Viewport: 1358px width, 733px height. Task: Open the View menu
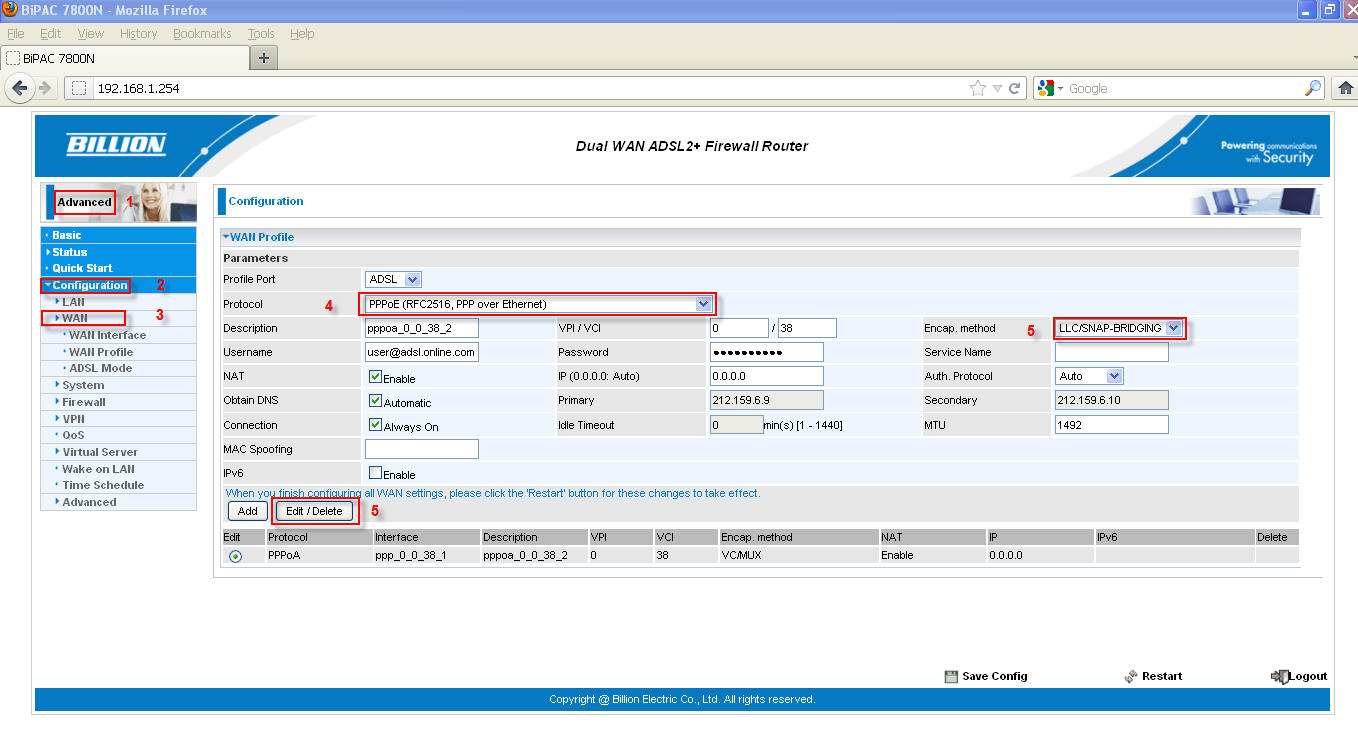click(90, 33)
